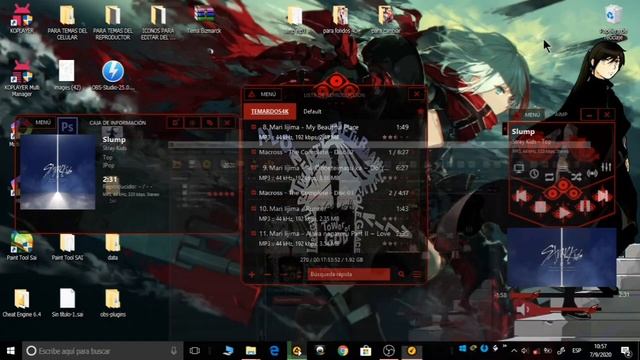
Task: Show hidden system tray icons chevron
Action: [514, 351]
